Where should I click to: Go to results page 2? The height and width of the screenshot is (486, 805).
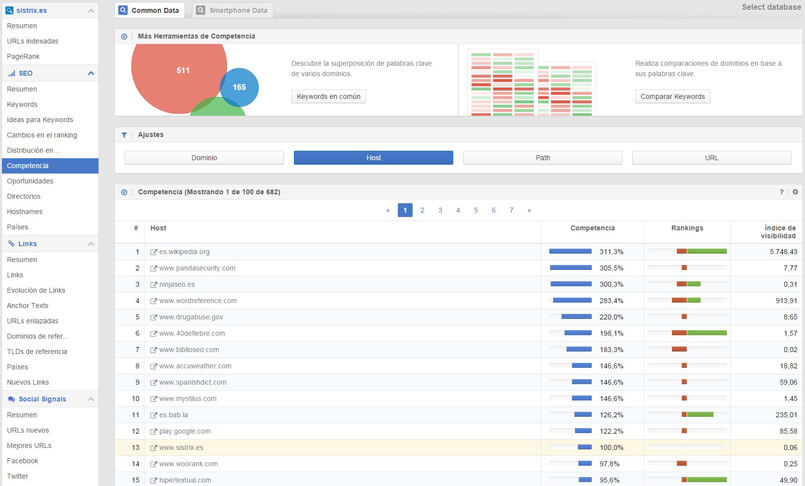point(422,210)
